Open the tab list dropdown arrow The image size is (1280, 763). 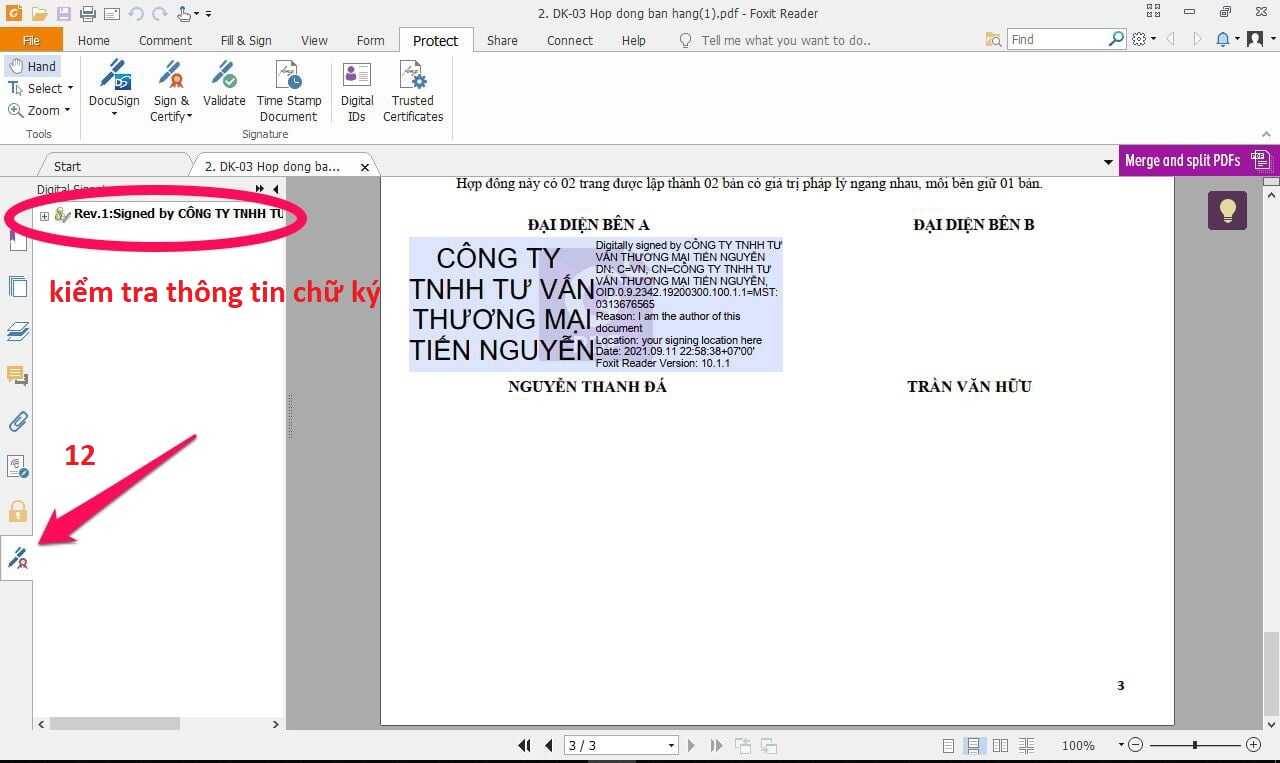[x=1108, y=162]
